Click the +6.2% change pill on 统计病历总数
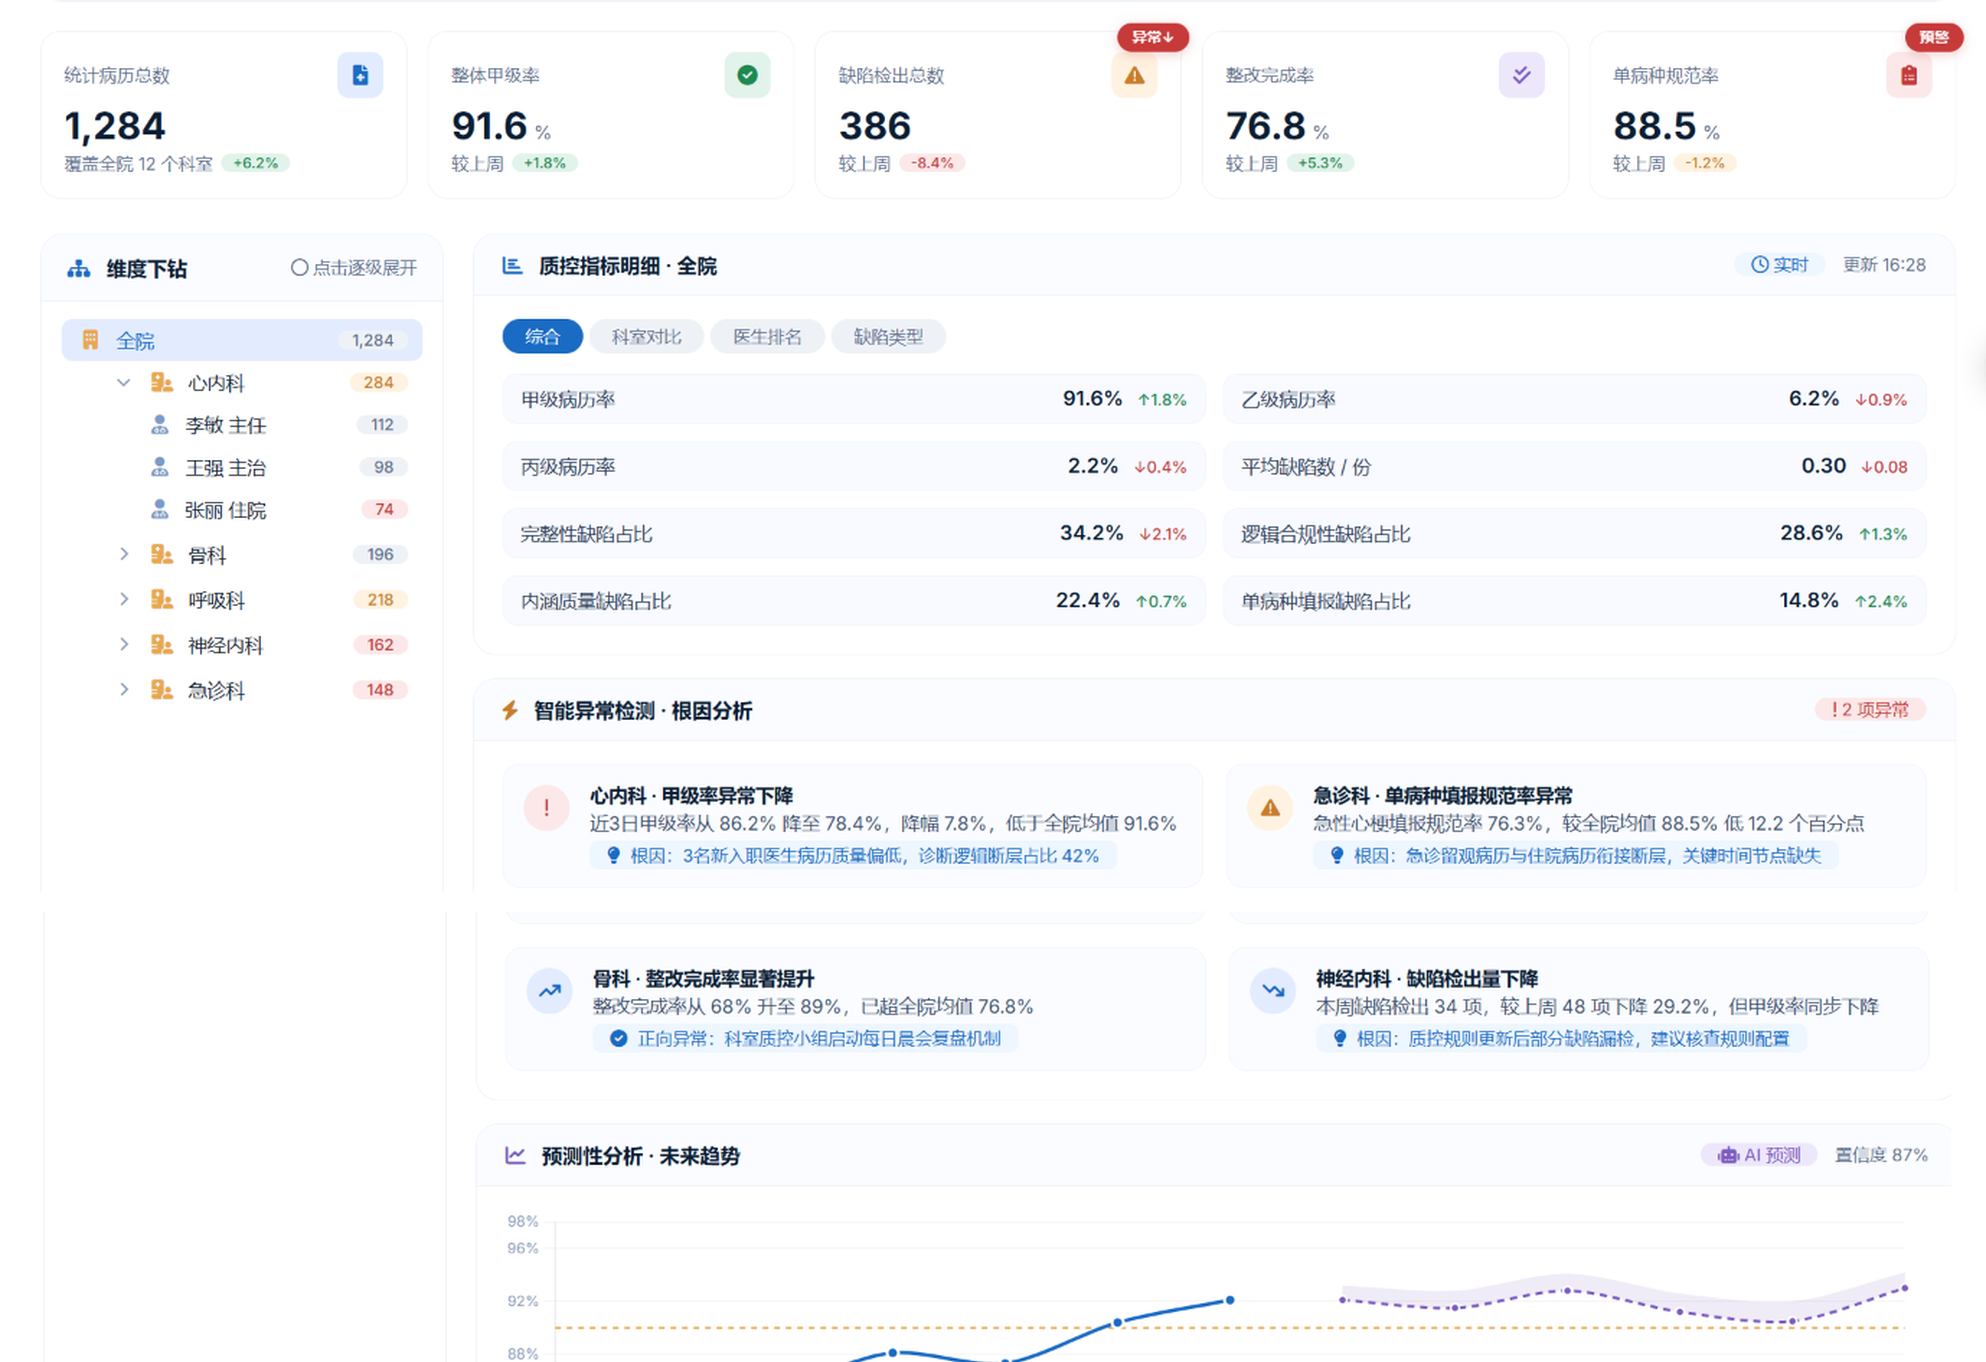Screen dimensions: 1986x1362 tap(256, 163)
